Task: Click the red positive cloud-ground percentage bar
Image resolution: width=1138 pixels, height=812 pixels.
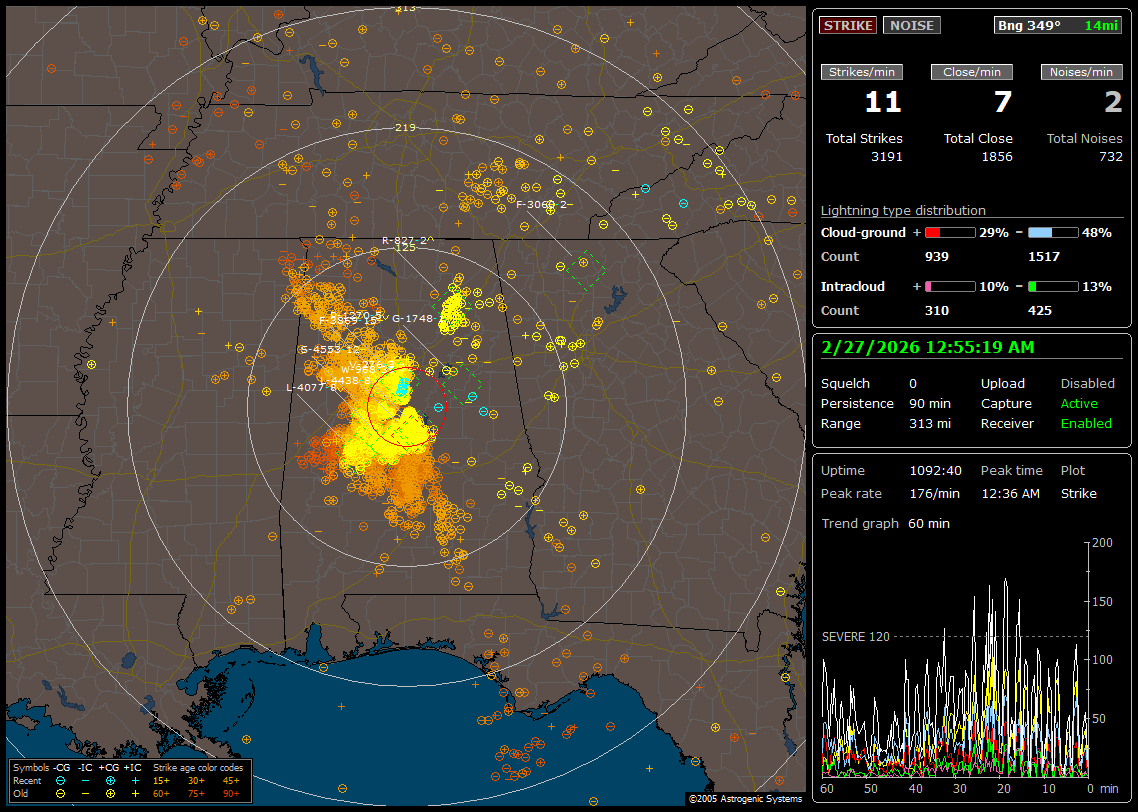Action: [x=949, y=232]
